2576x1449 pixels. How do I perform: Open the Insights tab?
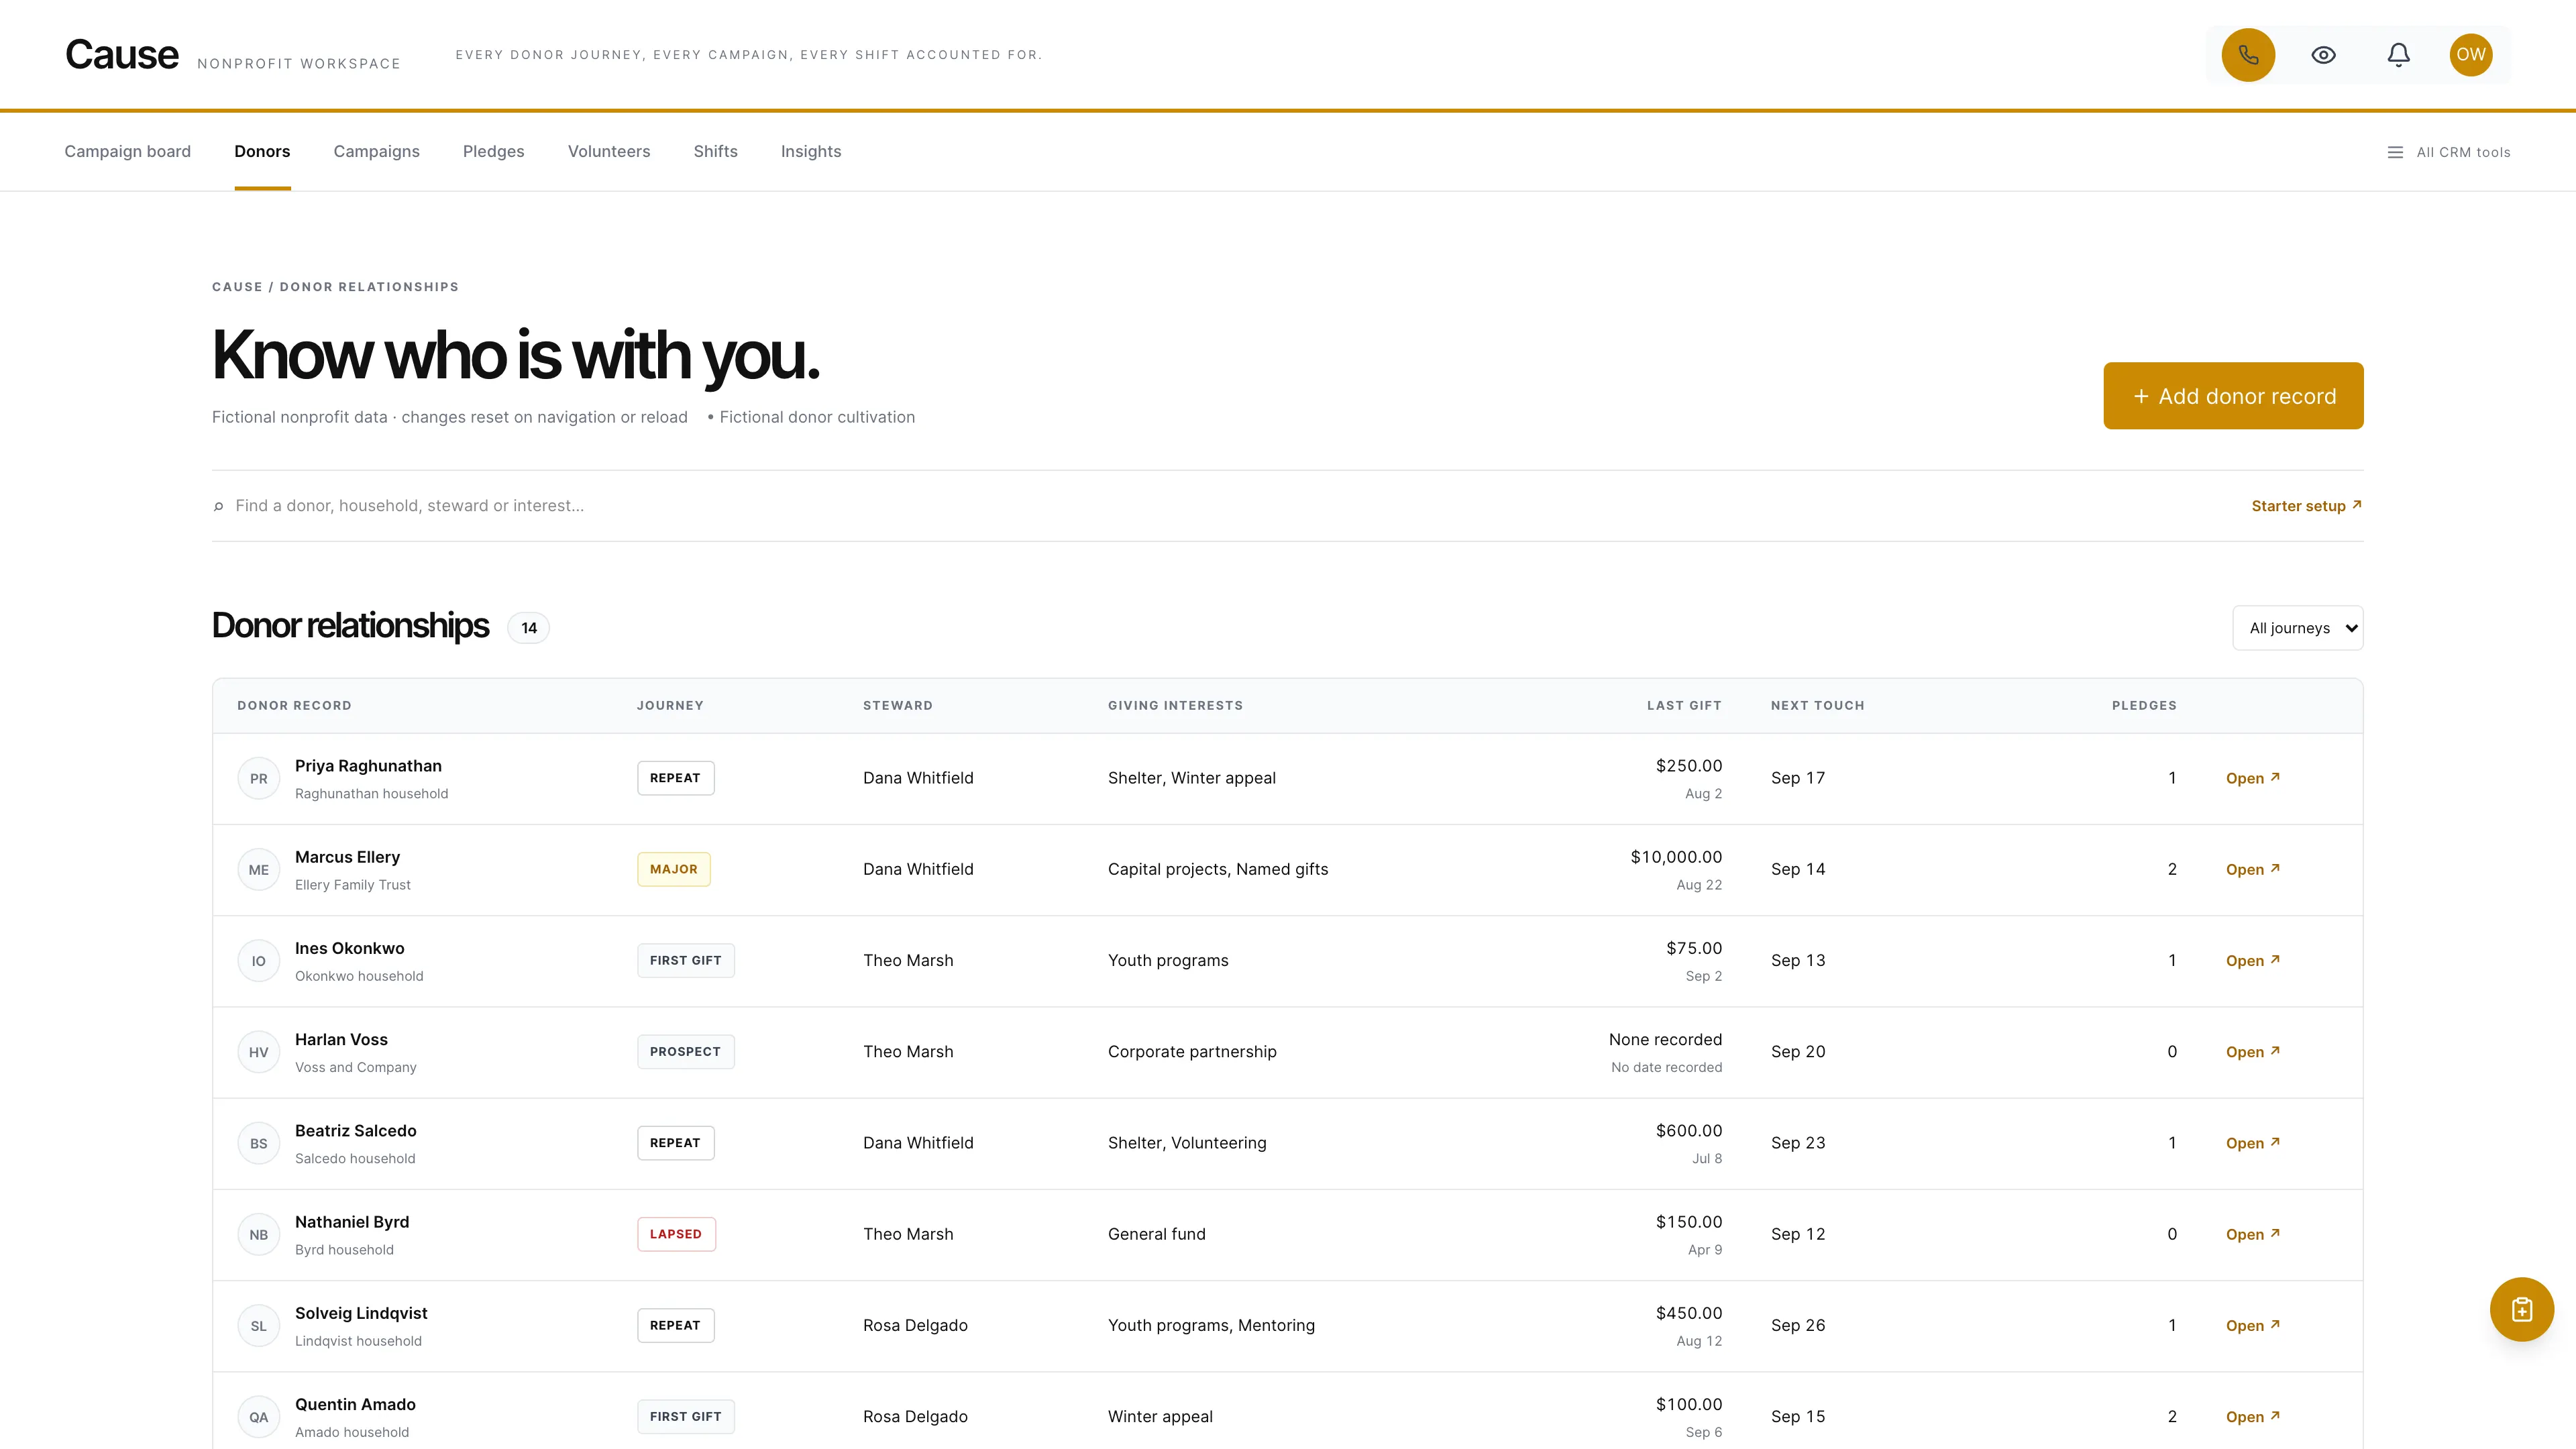[810, 152]
